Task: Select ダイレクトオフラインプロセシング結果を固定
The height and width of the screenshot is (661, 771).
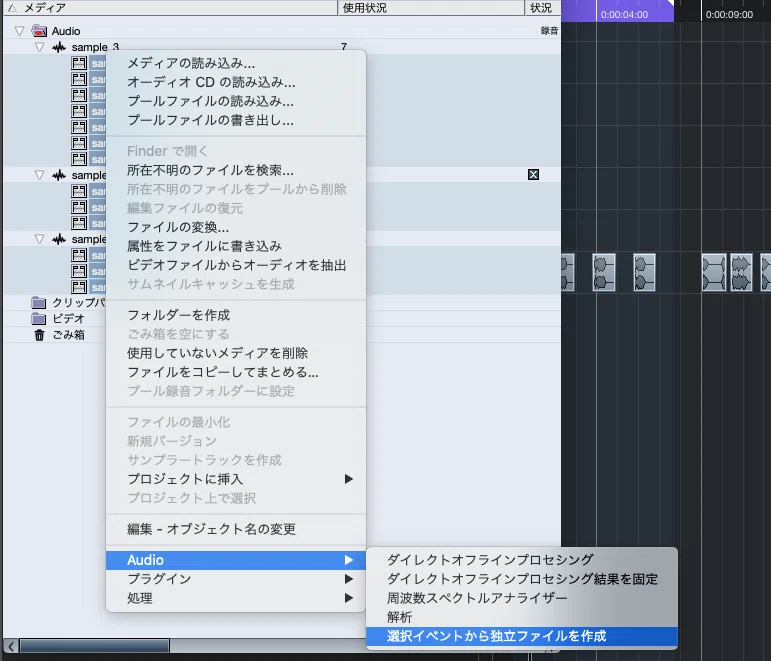Action: (522, 579)
